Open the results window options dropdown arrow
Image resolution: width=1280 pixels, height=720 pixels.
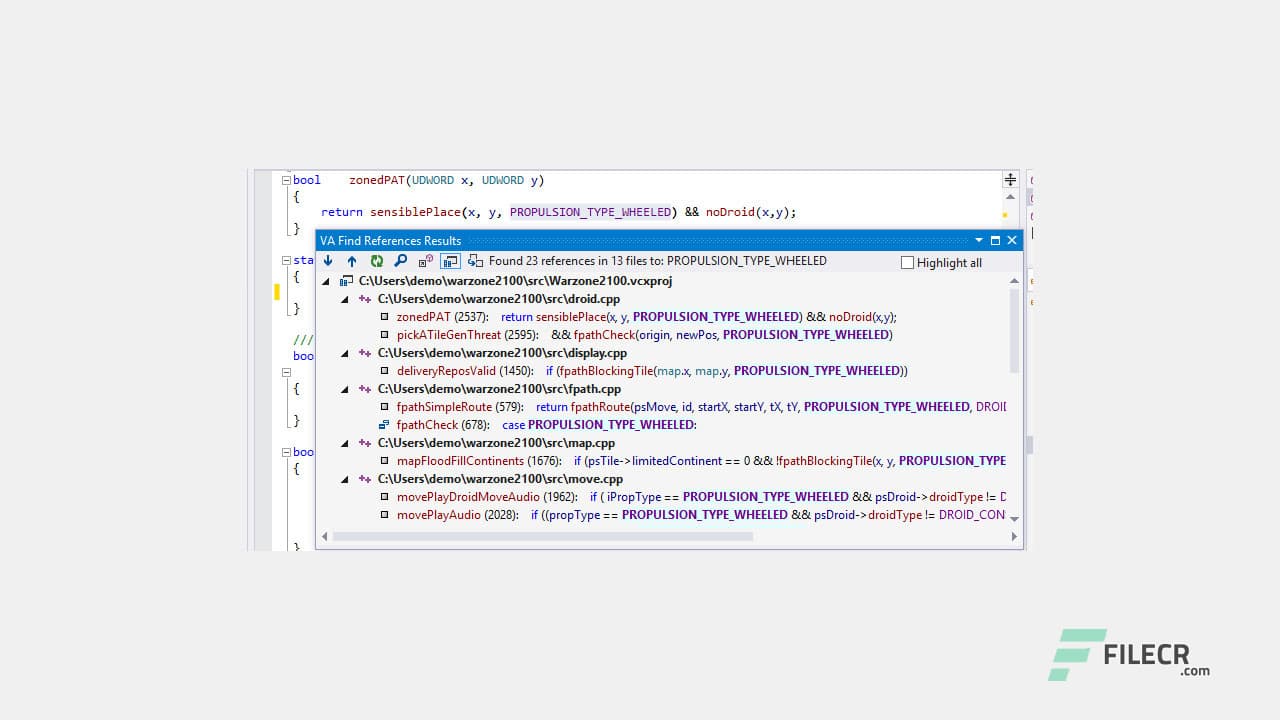click(x=978, y=240)
